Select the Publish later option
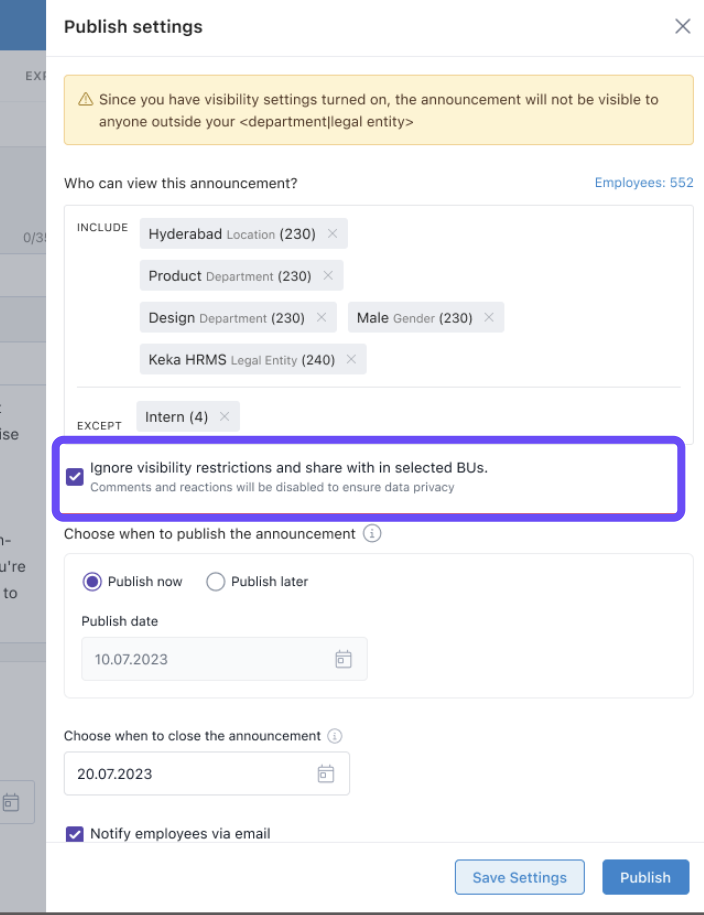 point(215,582)
